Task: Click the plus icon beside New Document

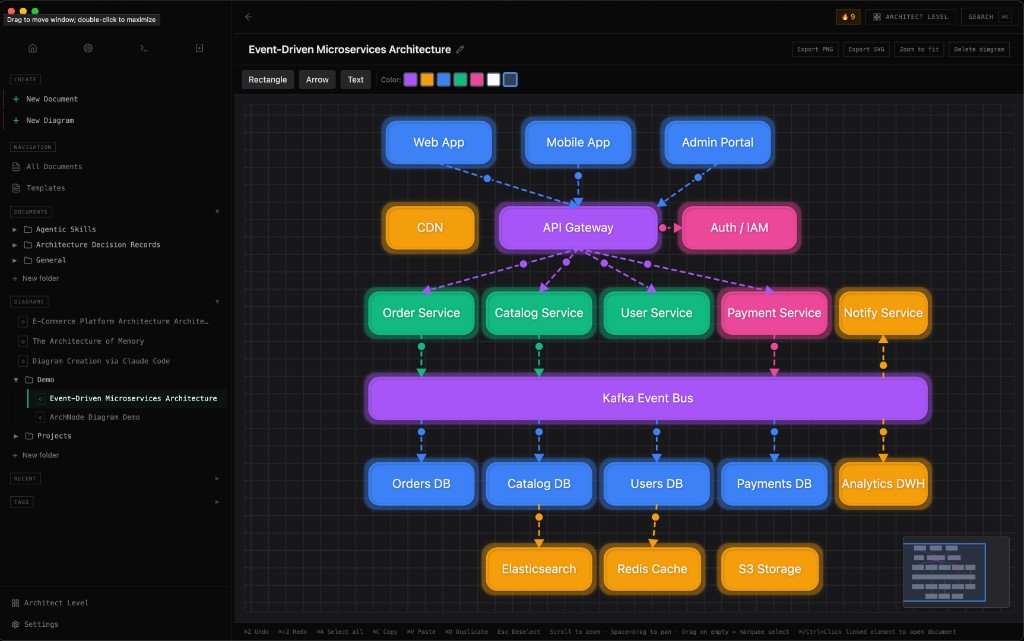Action: [16, 99]
